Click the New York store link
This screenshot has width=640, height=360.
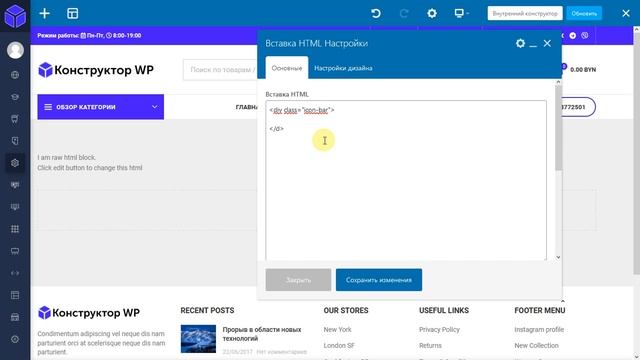click(338, 329)
